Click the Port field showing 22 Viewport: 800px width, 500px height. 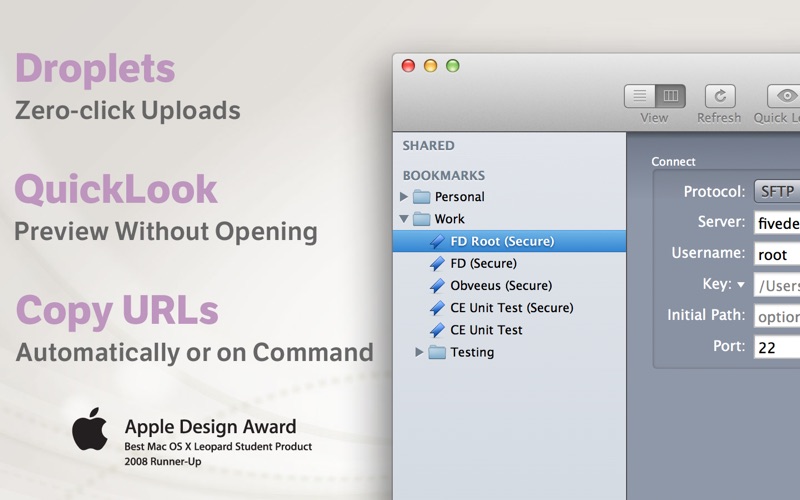pyautogui.click(x=777, y=347)
